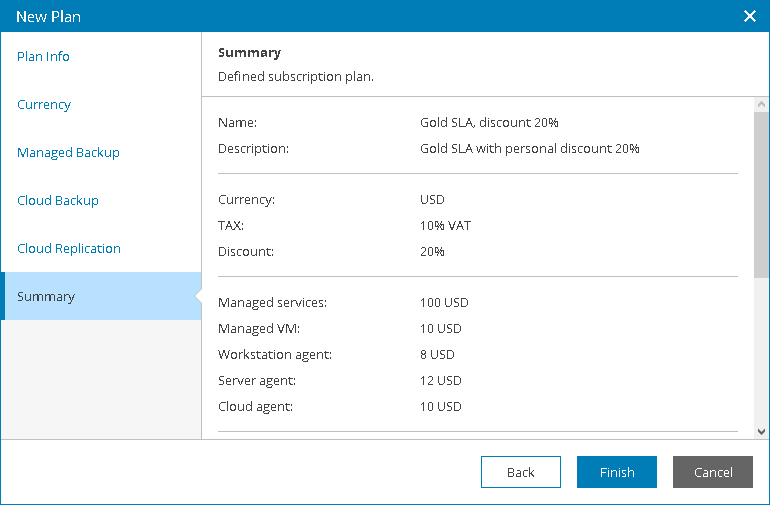Click the Managed VM value '10 USD'
Screen dimensions: 770x505
[441, 329]
